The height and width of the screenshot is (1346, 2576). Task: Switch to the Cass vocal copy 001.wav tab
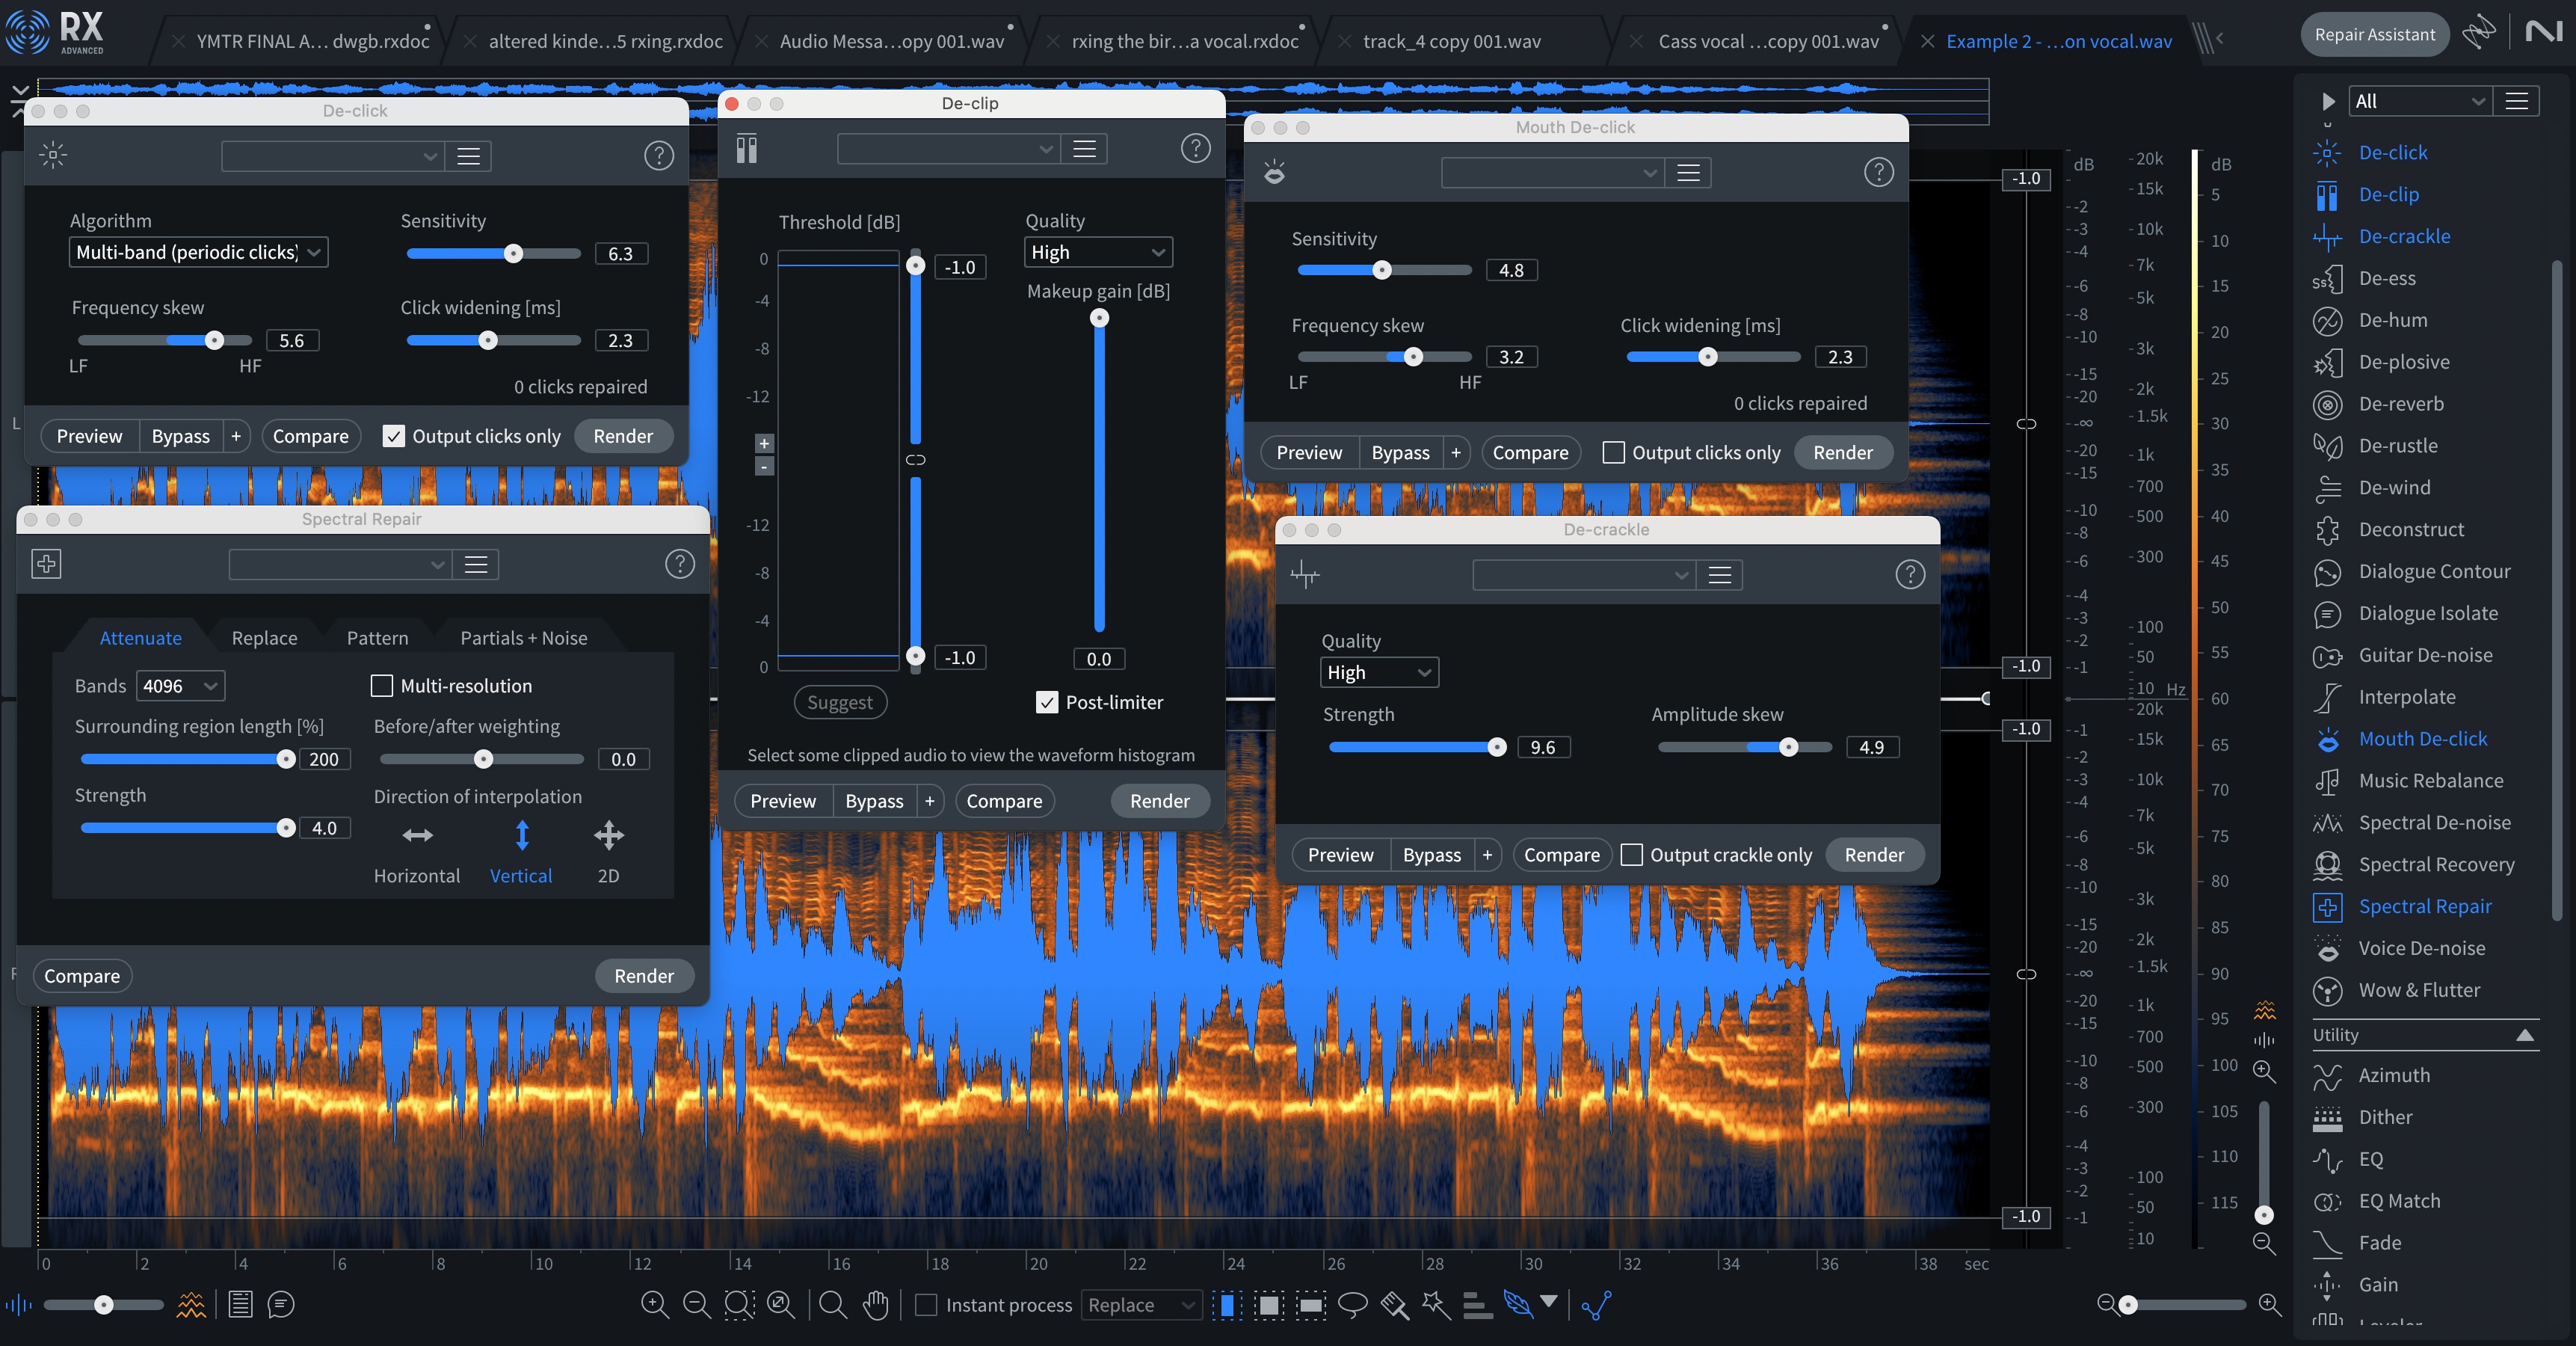point(1768,41)
